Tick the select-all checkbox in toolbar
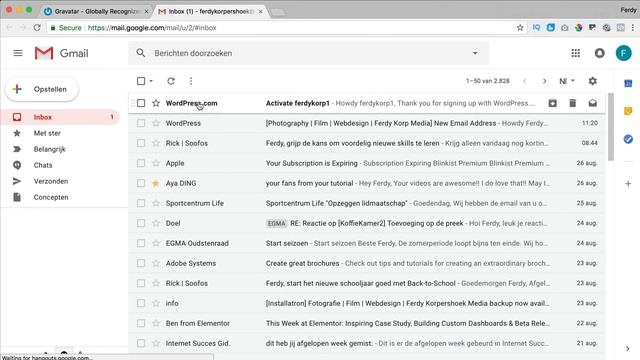 click(x=141, y=81)
